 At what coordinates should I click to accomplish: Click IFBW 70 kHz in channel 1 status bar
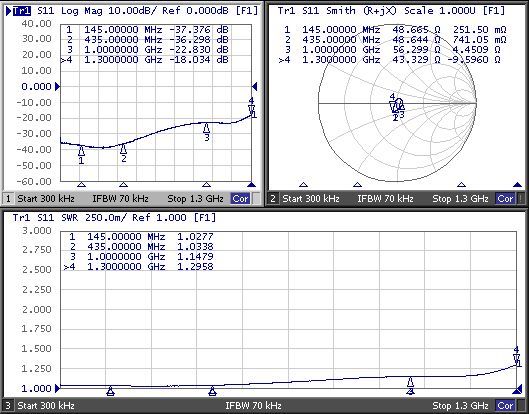120,199
